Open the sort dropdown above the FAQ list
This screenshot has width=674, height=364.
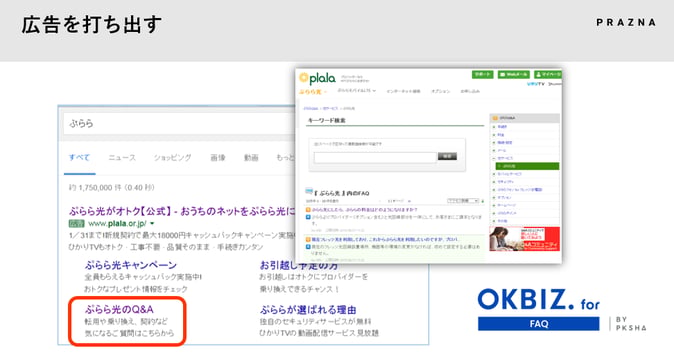click(x=463, y=201)
